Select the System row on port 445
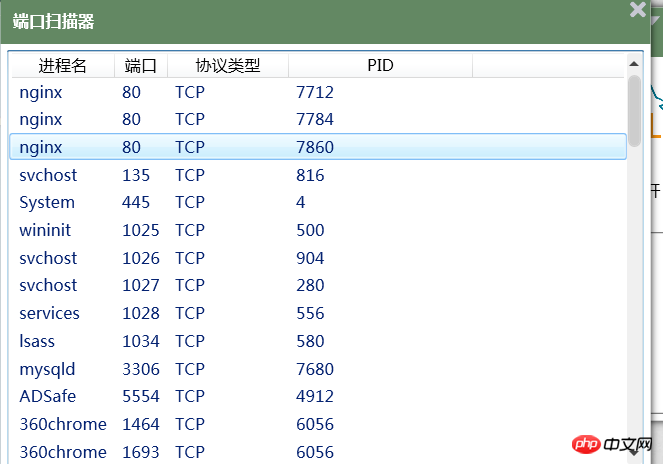This screenshot has height=464, width=663. (318, 202)
